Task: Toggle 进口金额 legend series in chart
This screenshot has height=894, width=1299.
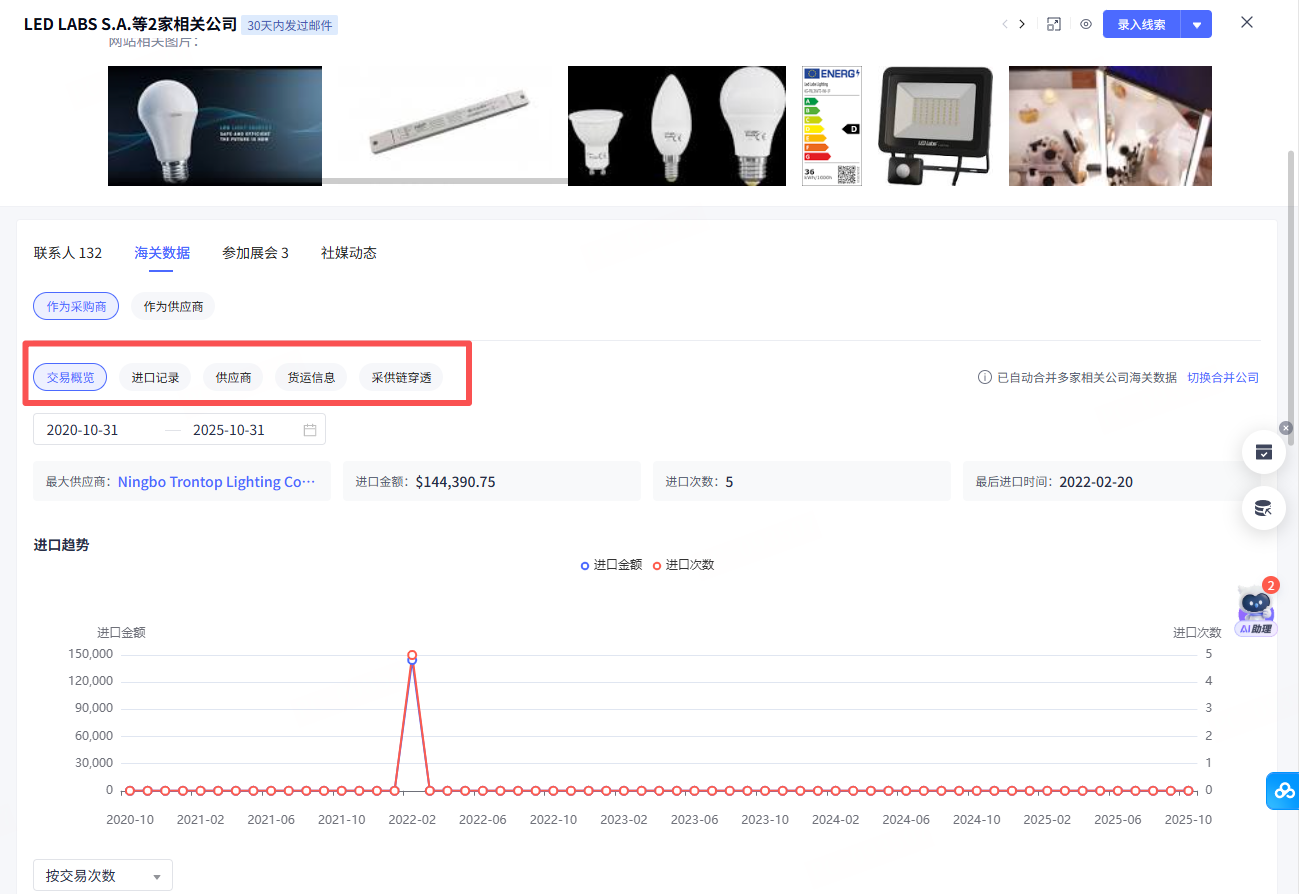Action: [x=611, y=565]
